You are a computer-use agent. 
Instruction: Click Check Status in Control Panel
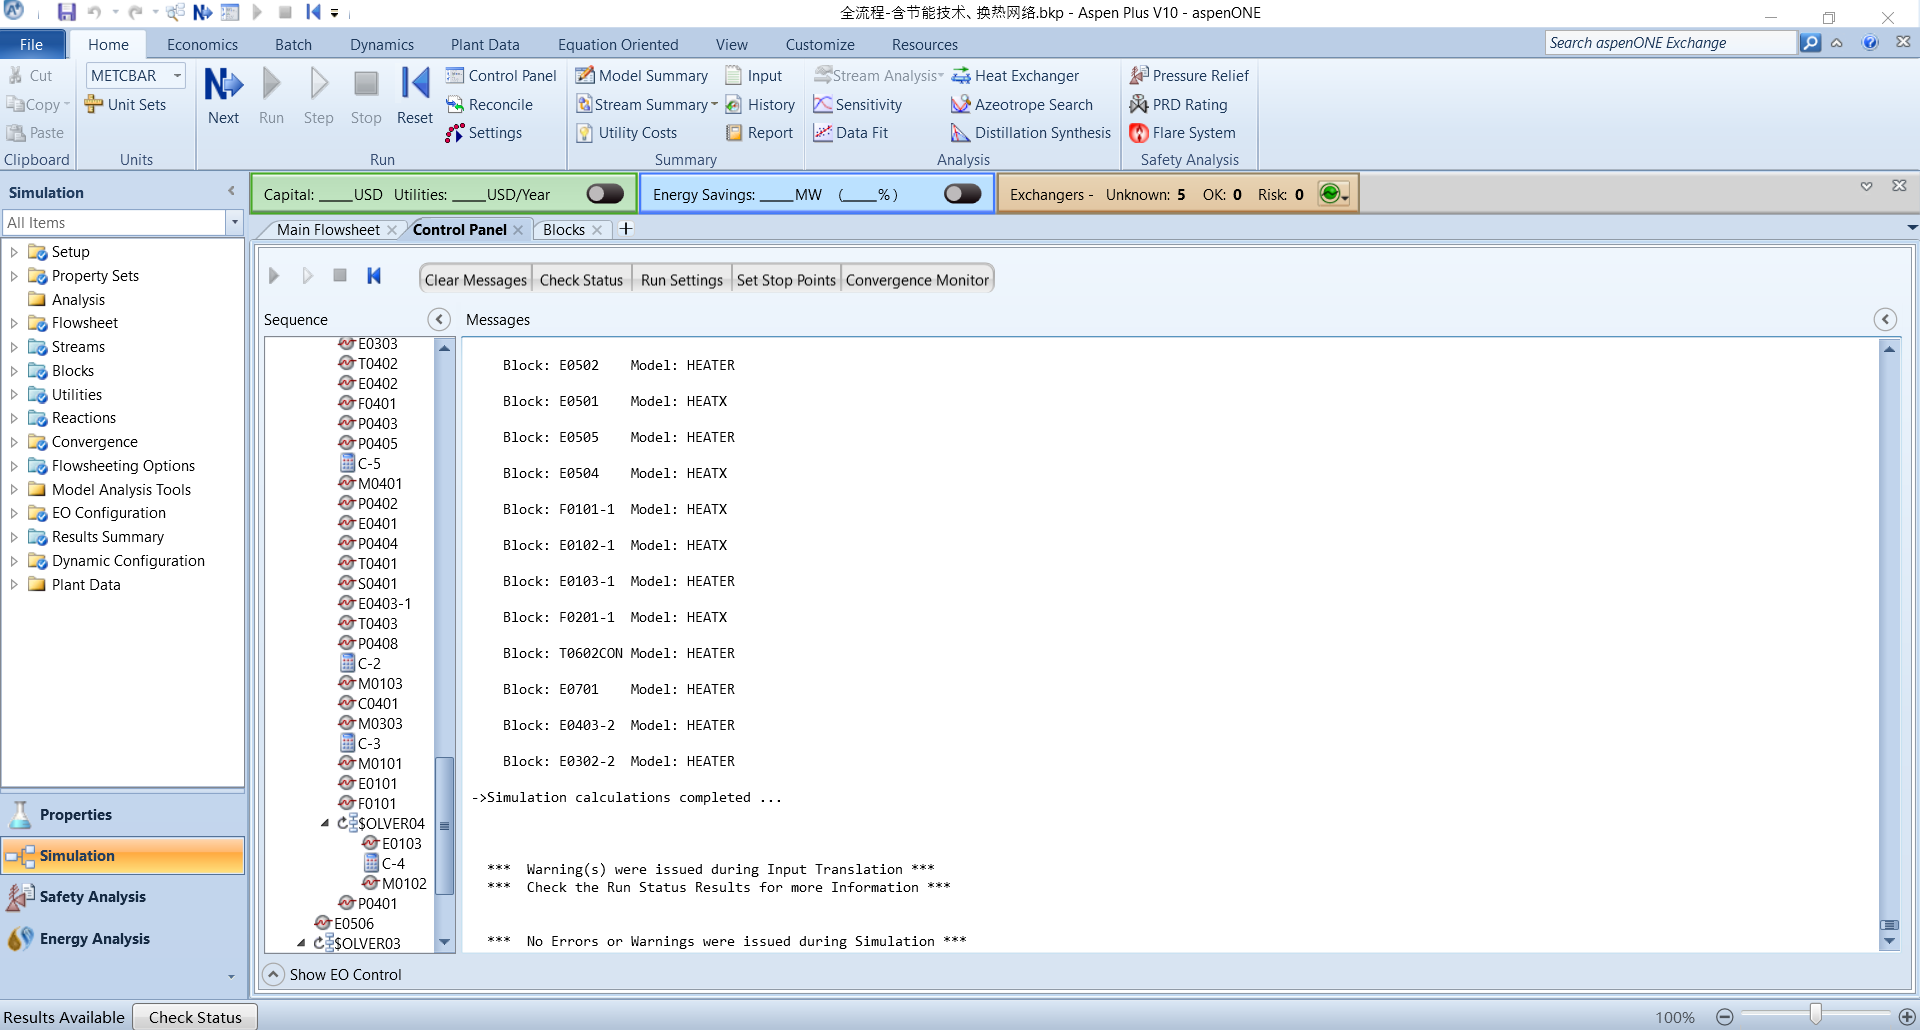[581, 280]
